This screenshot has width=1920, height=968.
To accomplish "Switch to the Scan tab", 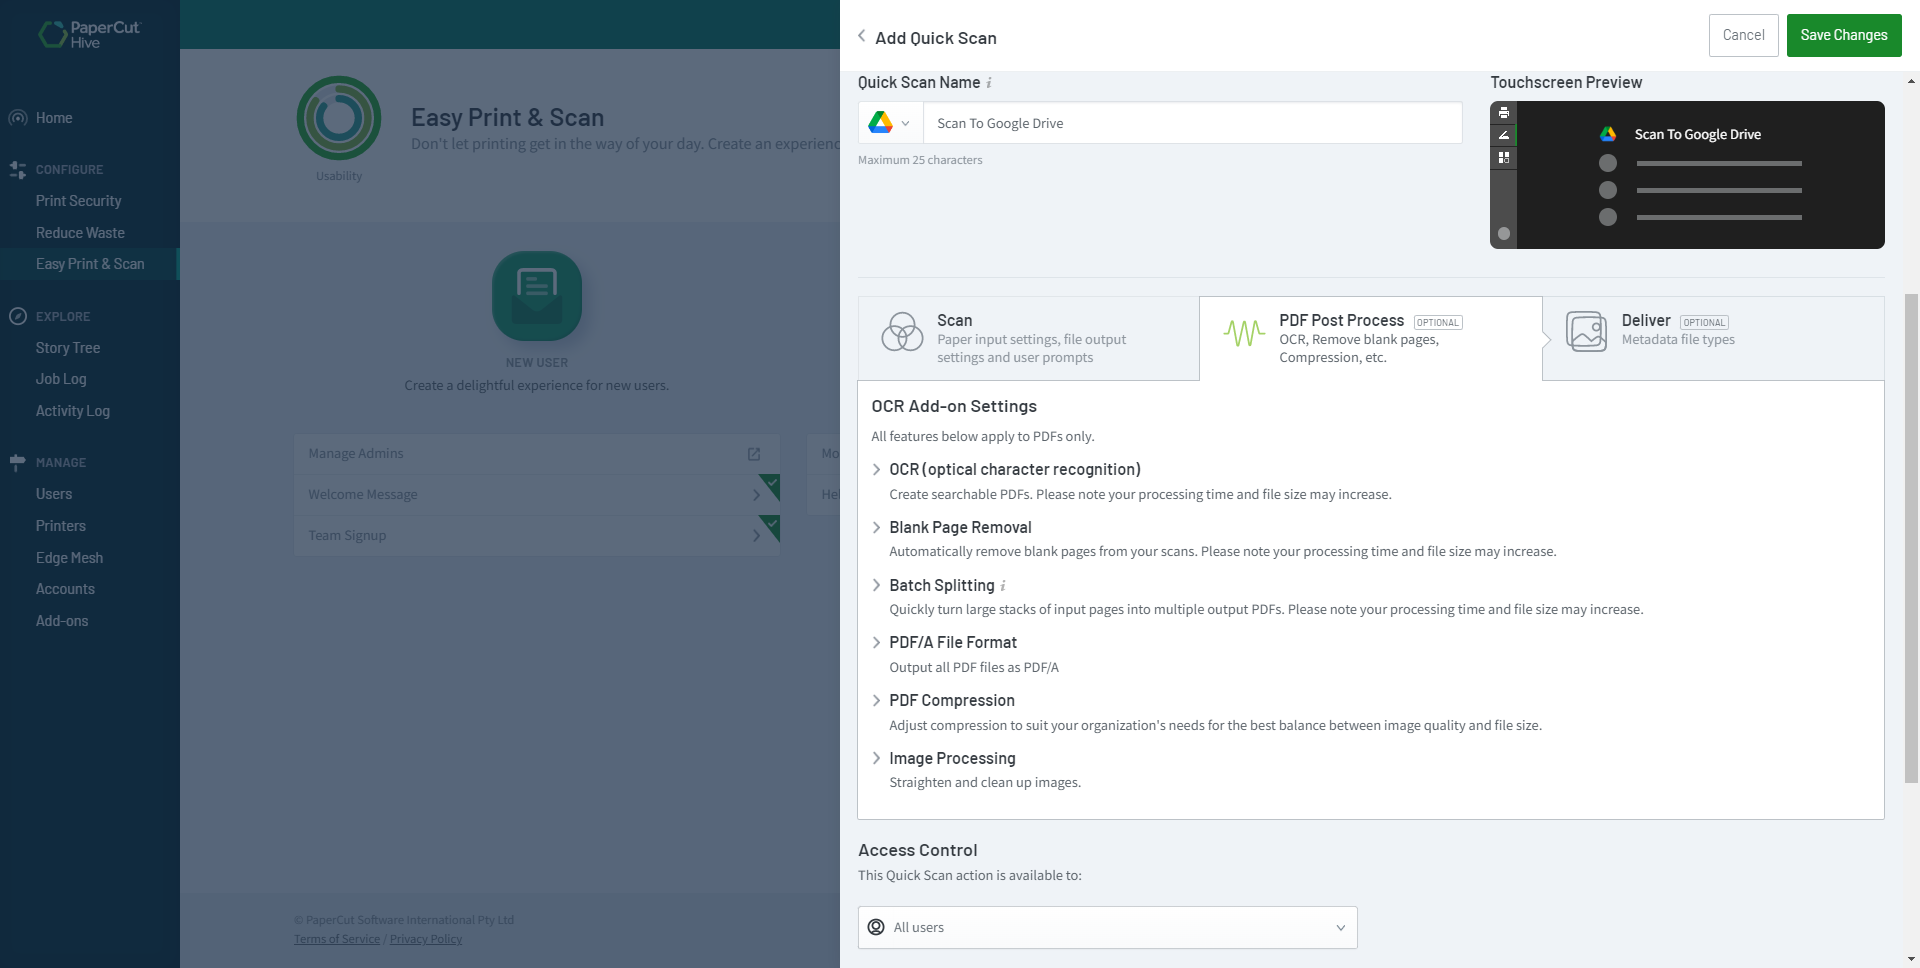I will click(1028, 338).
